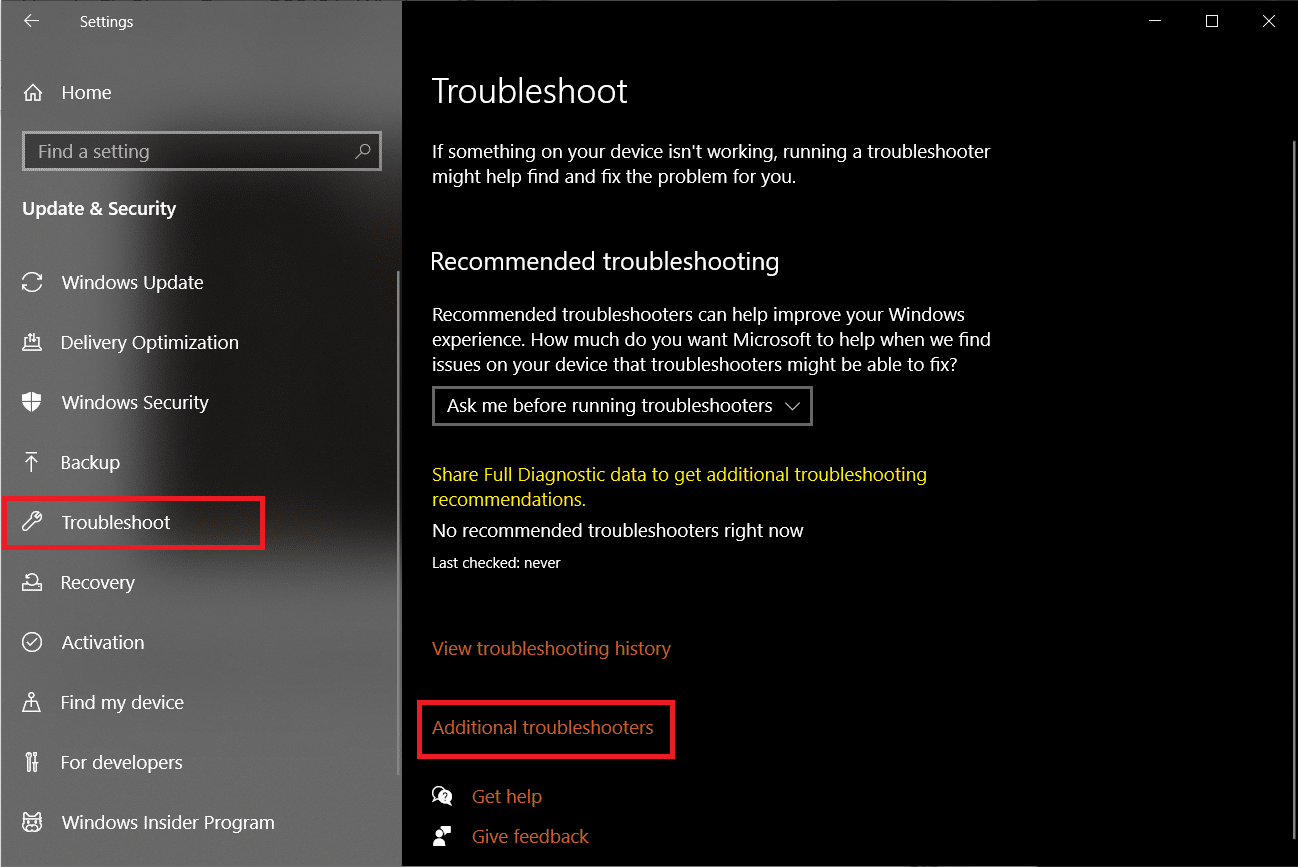Image resolution: width=1298 pixels, height=867 pixels.
Task: Click the Windows Insider Program cat icon
Action: (32, 823)
